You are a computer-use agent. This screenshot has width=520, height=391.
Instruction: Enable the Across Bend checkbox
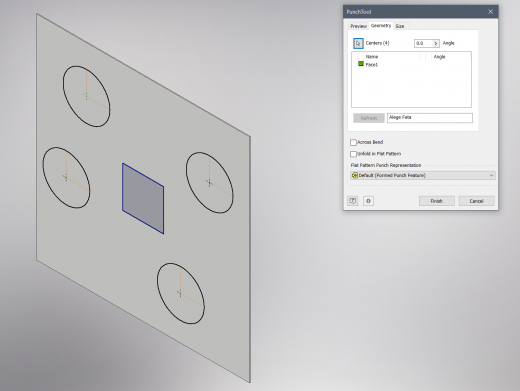353,142
